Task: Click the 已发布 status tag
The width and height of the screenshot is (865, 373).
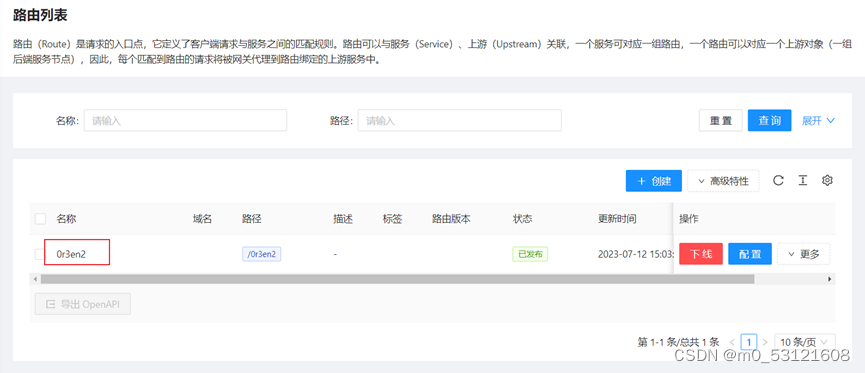Action: tap(530, 254)
